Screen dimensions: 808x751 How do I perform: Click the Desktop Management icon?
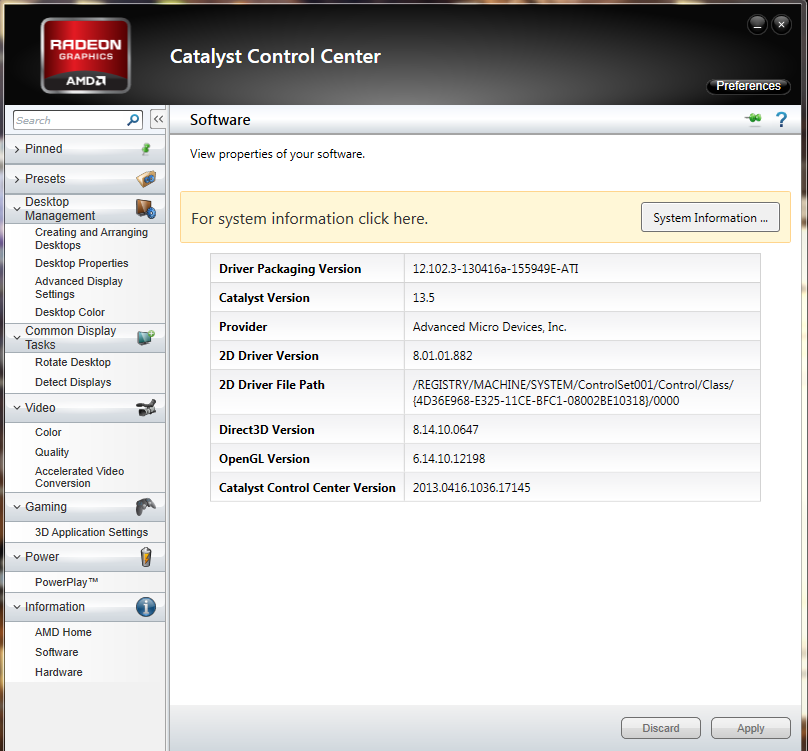coord(146,209)
